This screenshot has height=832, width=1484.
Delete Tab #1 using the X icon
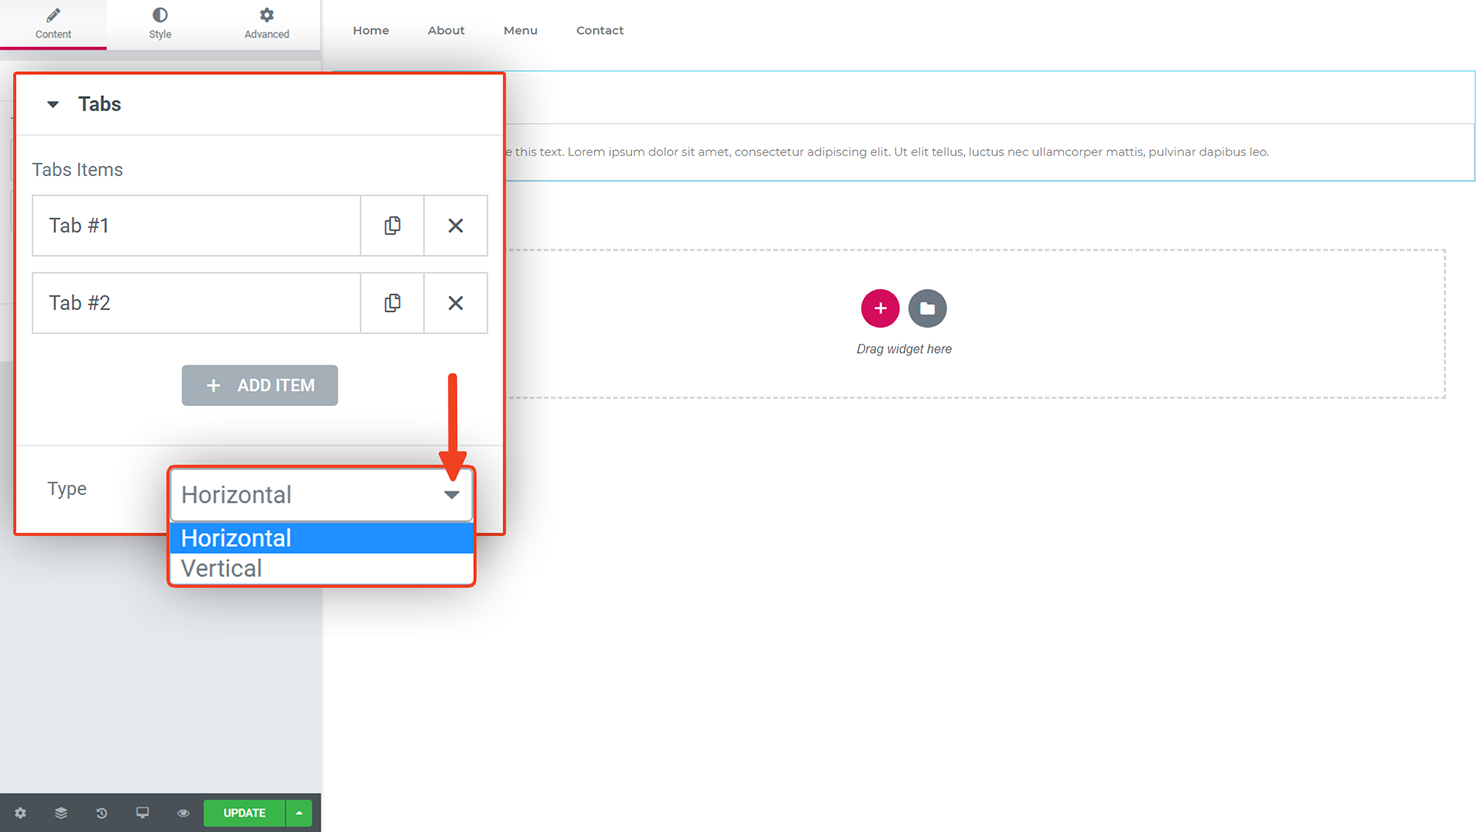455,225
